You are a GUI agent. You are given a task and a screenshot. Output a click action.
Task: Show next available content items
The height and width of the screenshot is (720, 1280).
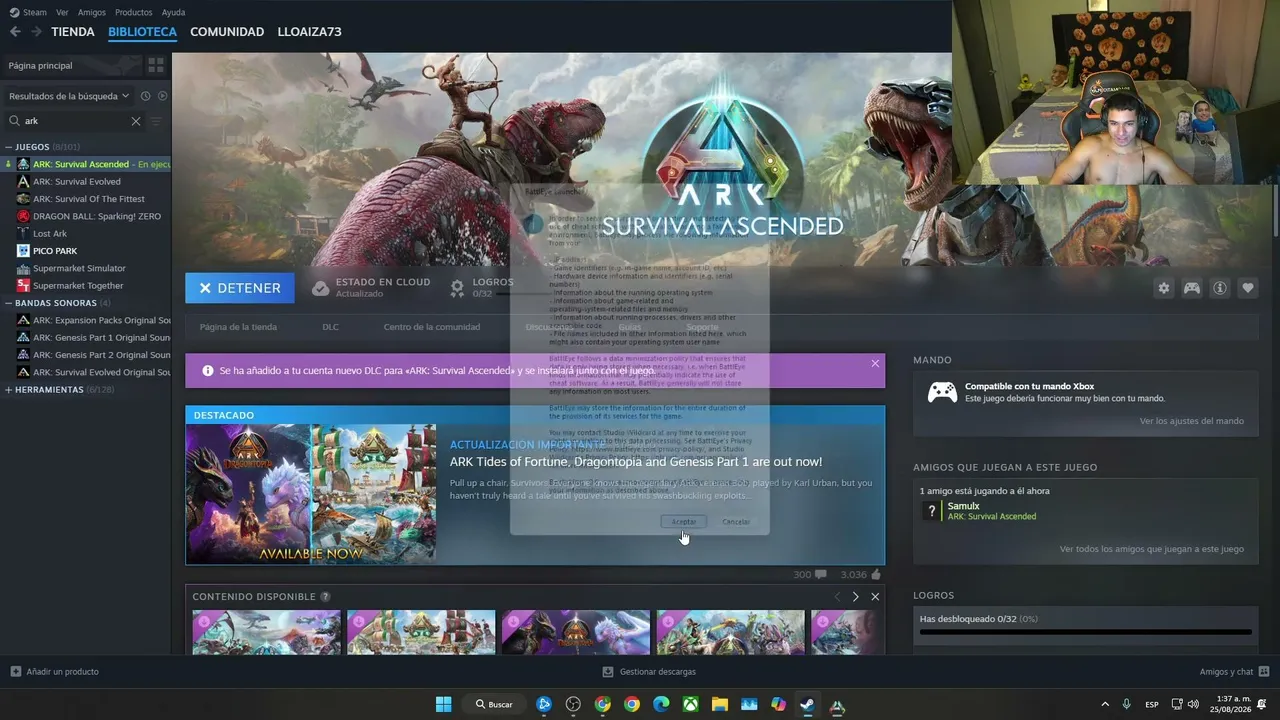pos(855,597)
